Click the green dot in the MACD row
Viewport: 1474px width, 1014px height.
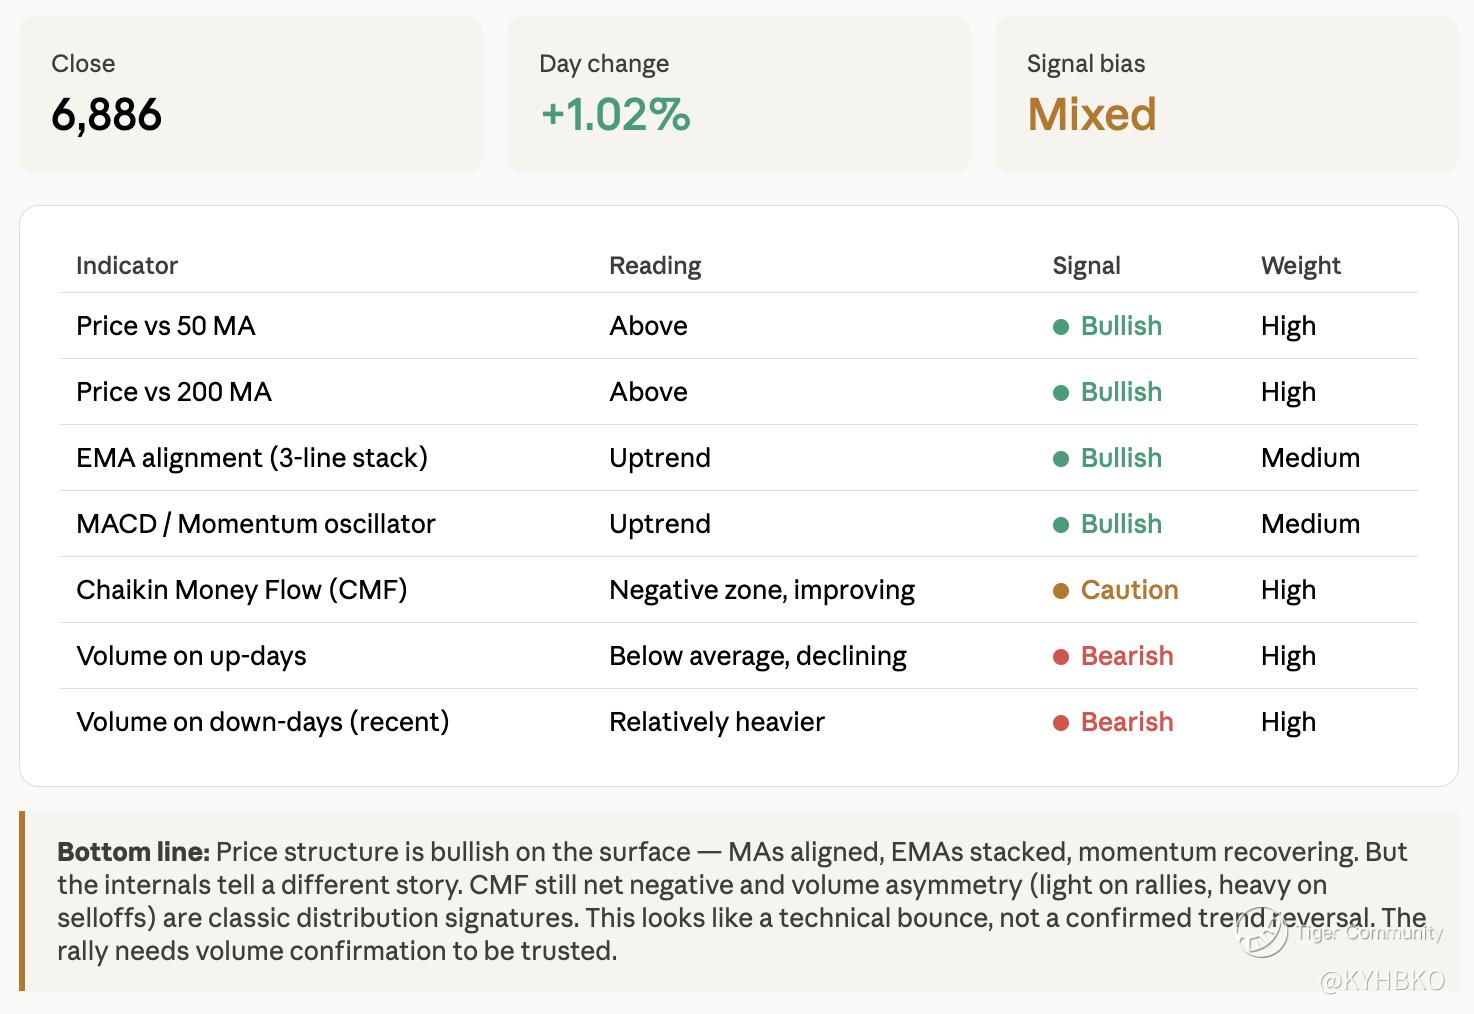coord(1061,525)
